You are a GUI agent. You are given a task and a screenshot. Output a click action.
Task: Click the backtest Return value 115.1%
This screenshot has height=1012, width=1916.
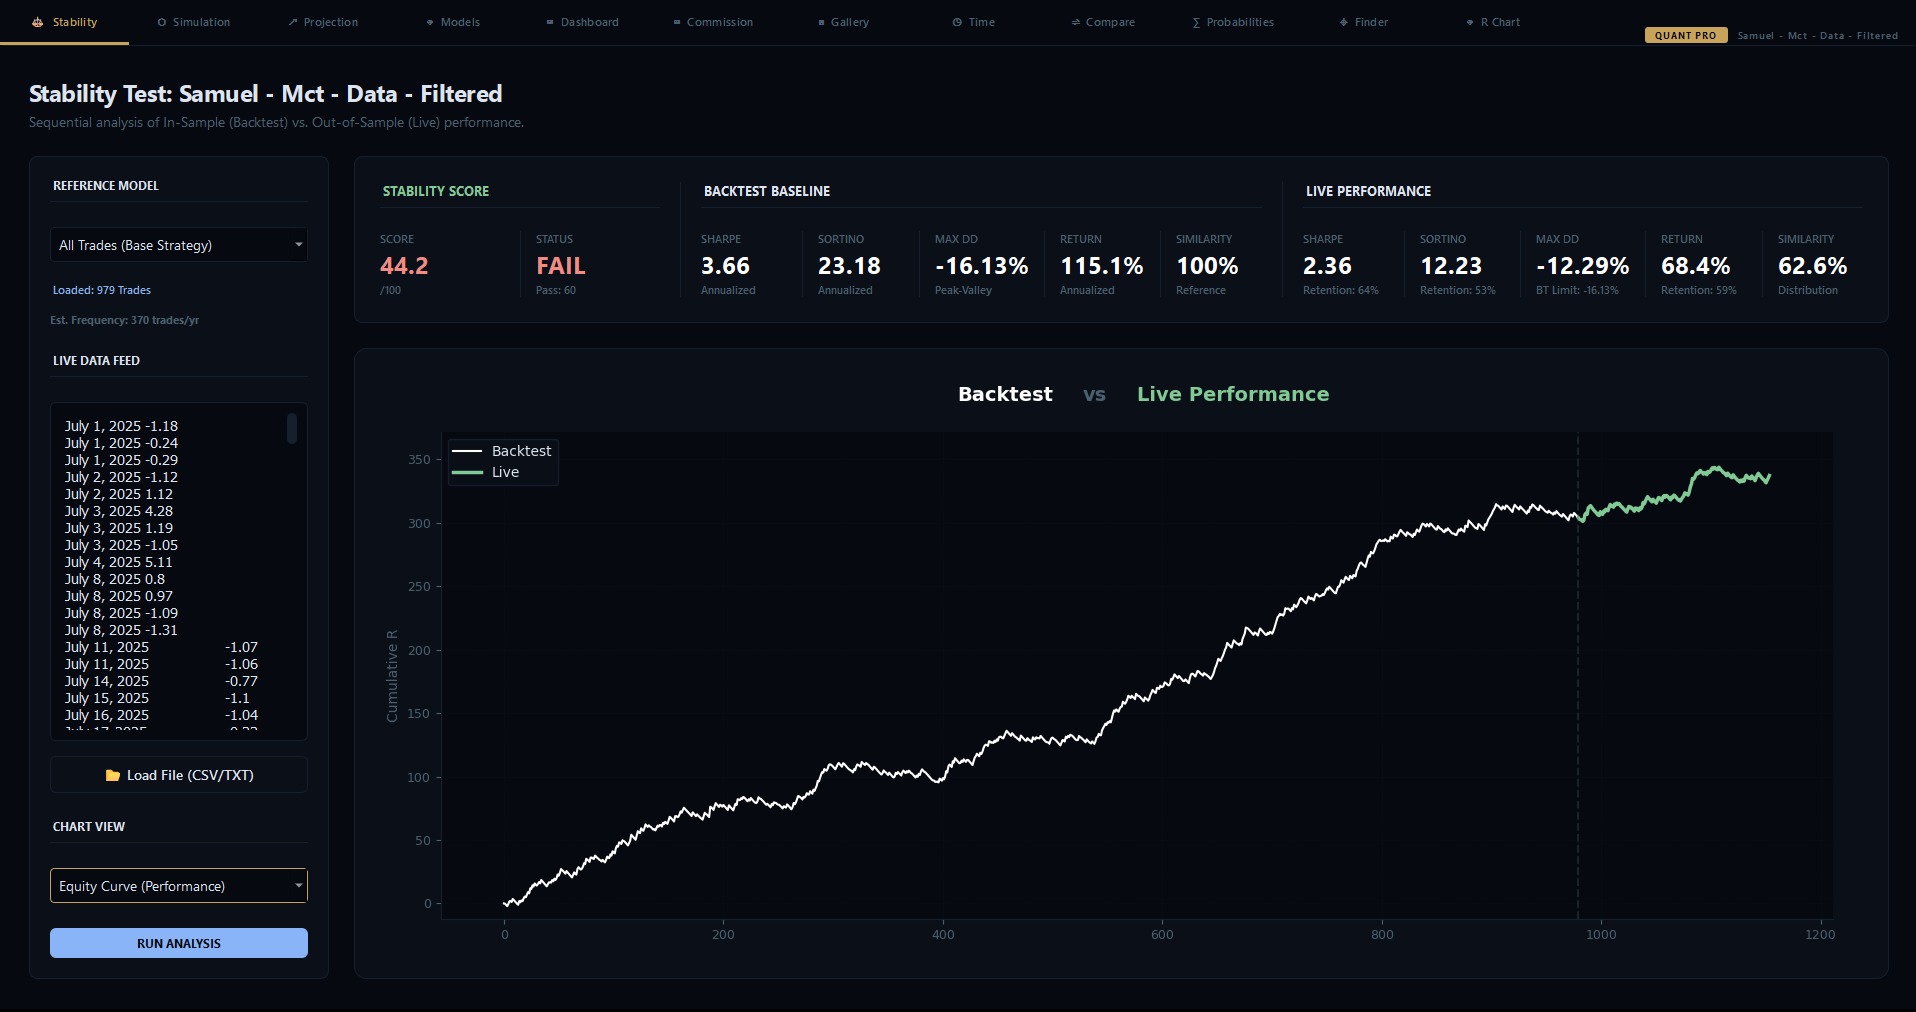[x=1101, y=266]
